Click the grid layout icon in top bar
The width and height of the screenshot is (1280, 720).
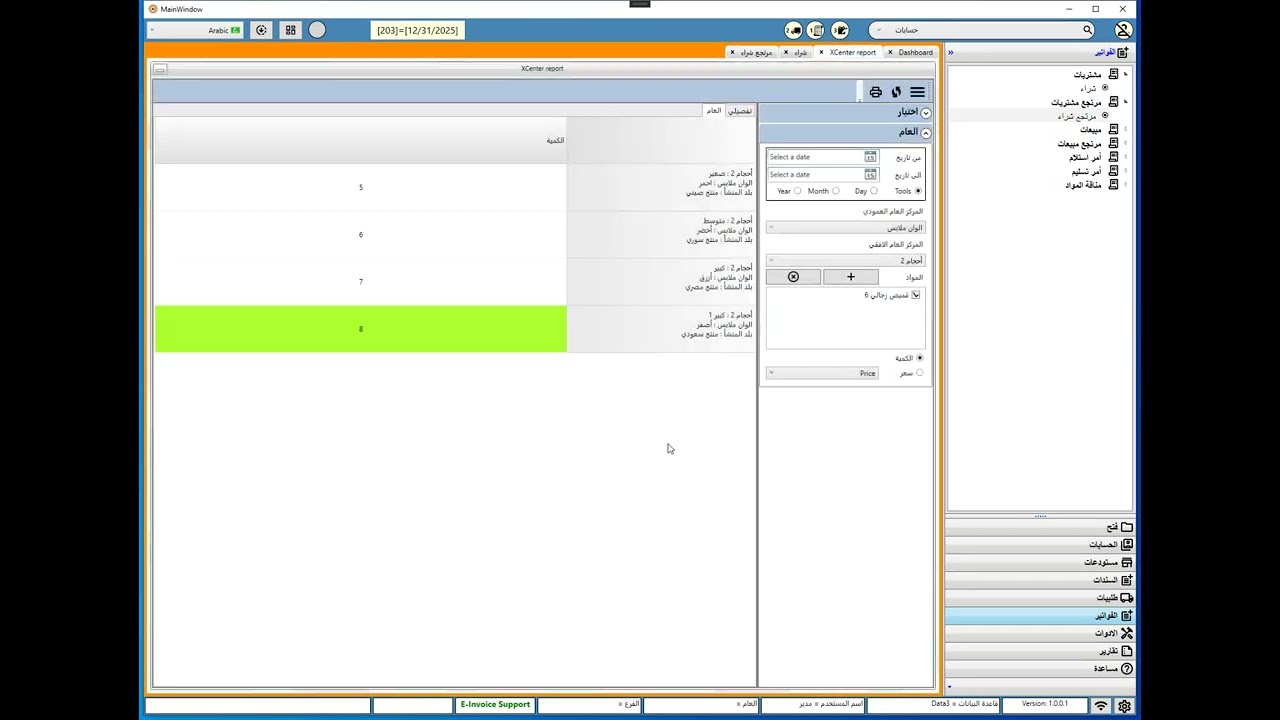(290, 30)
